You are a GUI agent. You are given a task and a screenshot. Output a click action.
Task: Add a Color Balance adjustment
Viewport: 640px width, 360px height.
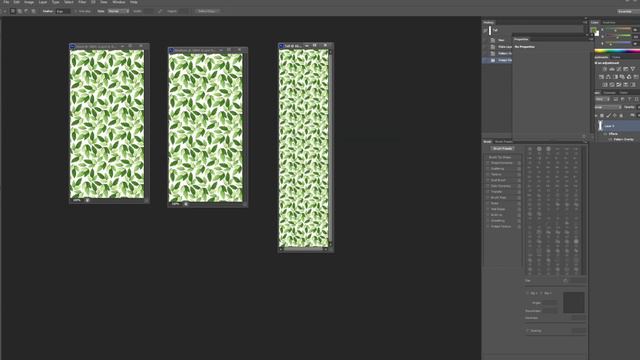(608, 77)
